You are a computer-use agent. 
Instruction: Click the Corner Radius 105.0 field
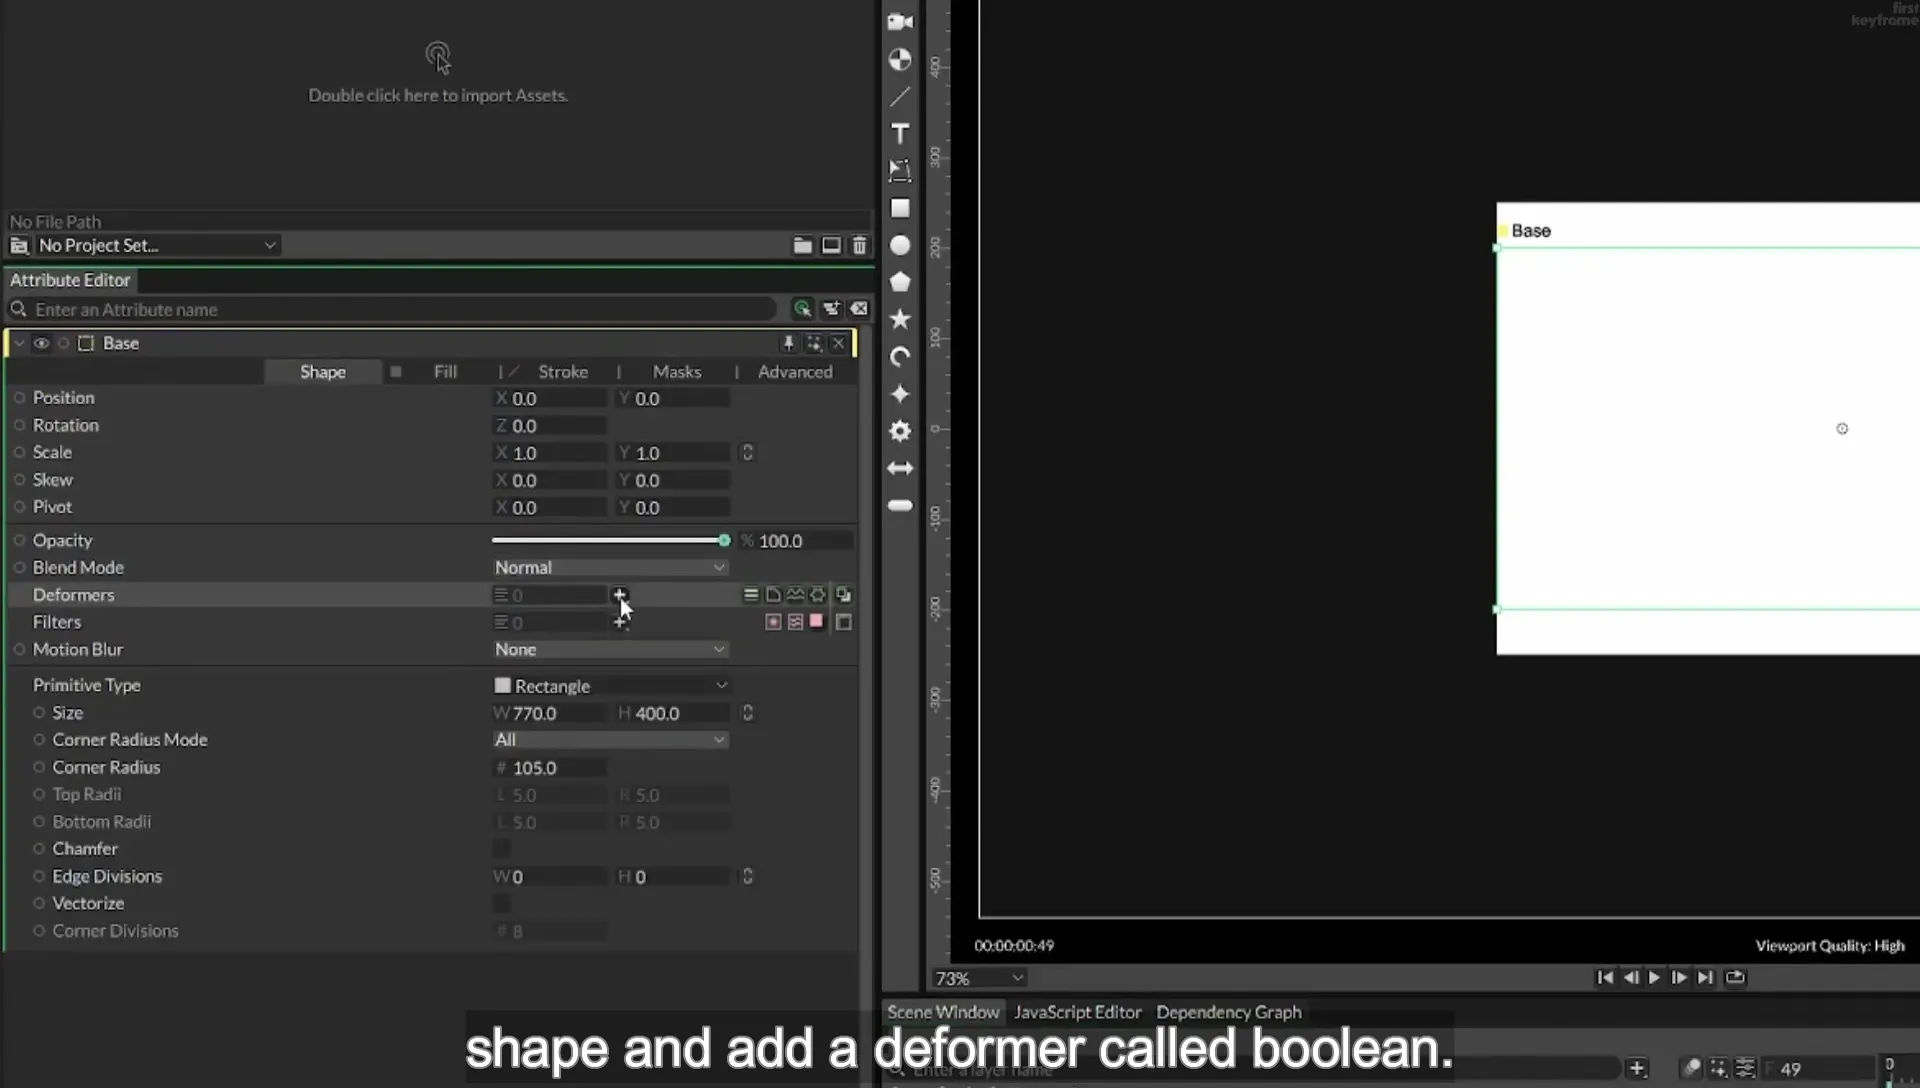pyautogui.click(x=550, y=768)
